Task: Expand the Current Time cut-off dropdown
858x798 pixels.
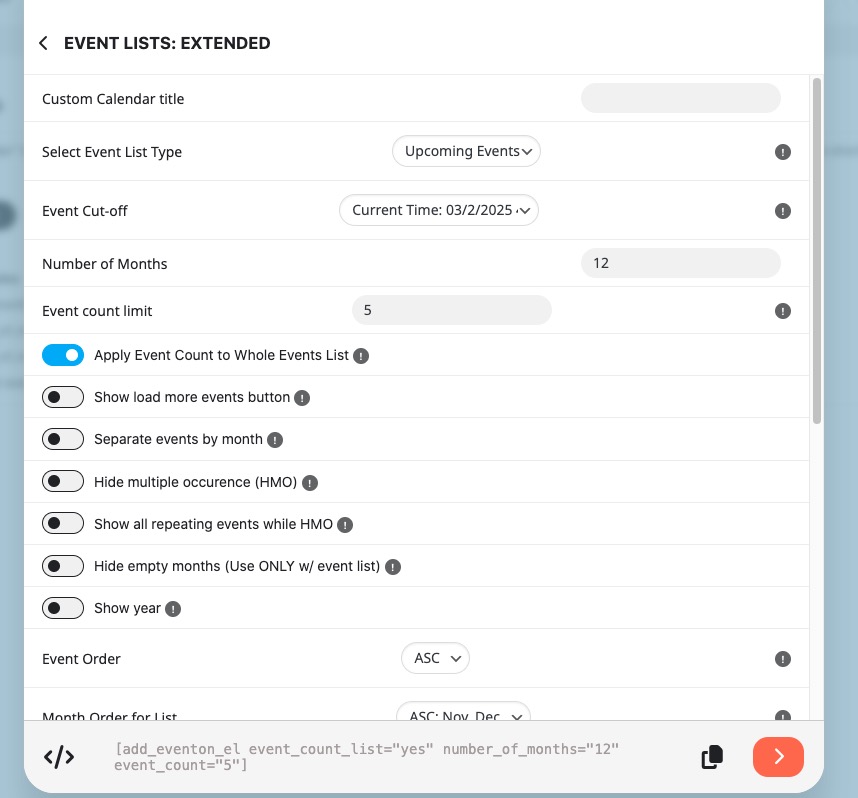Action: [439, 210]
